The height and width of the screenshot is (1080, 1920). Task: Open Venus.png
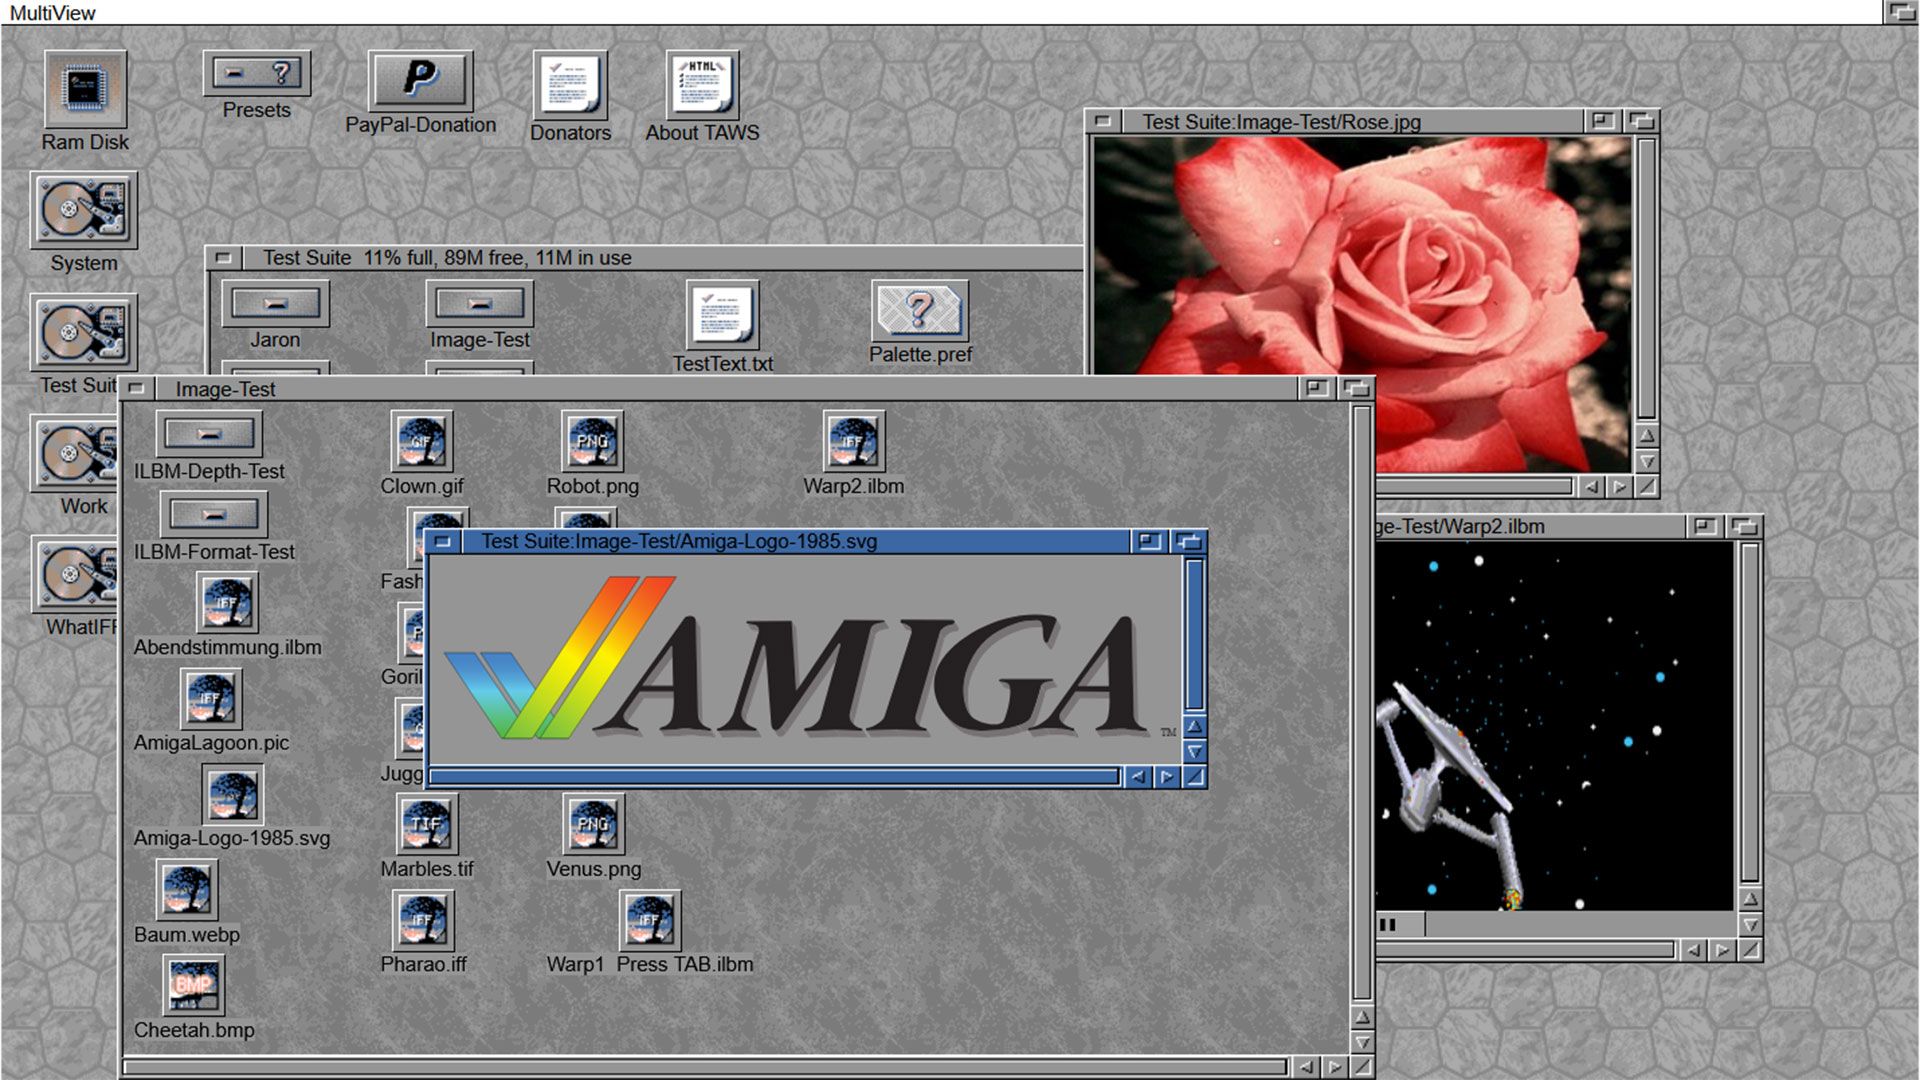[x=592, y=823]
